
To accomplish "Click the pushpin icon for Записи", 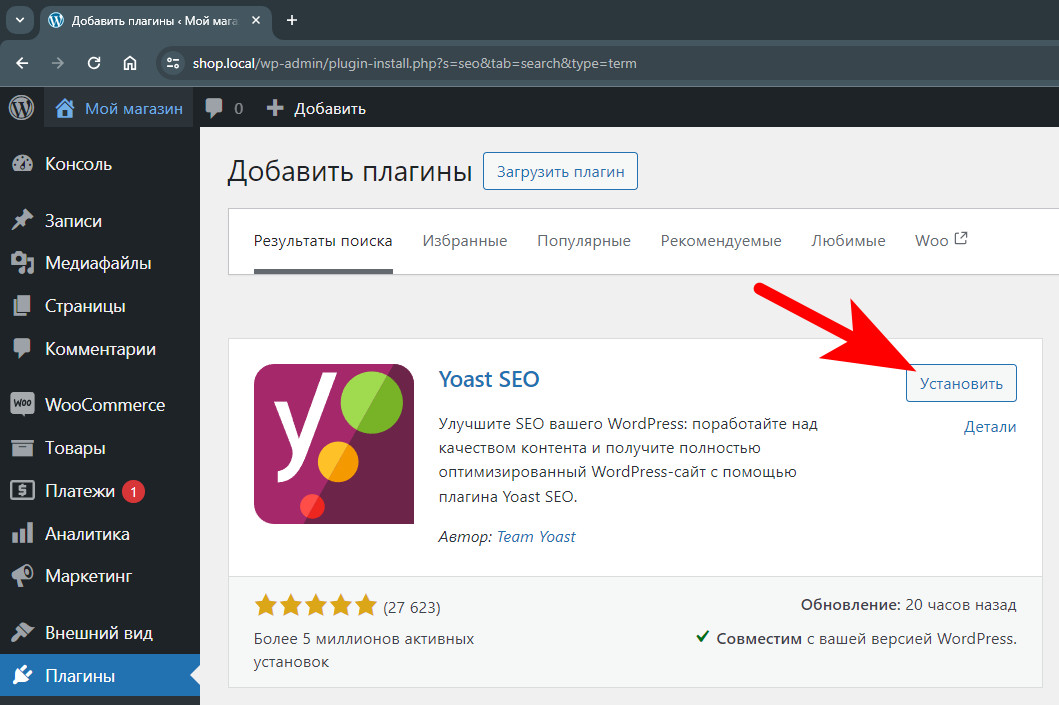I will pos(22,220).
